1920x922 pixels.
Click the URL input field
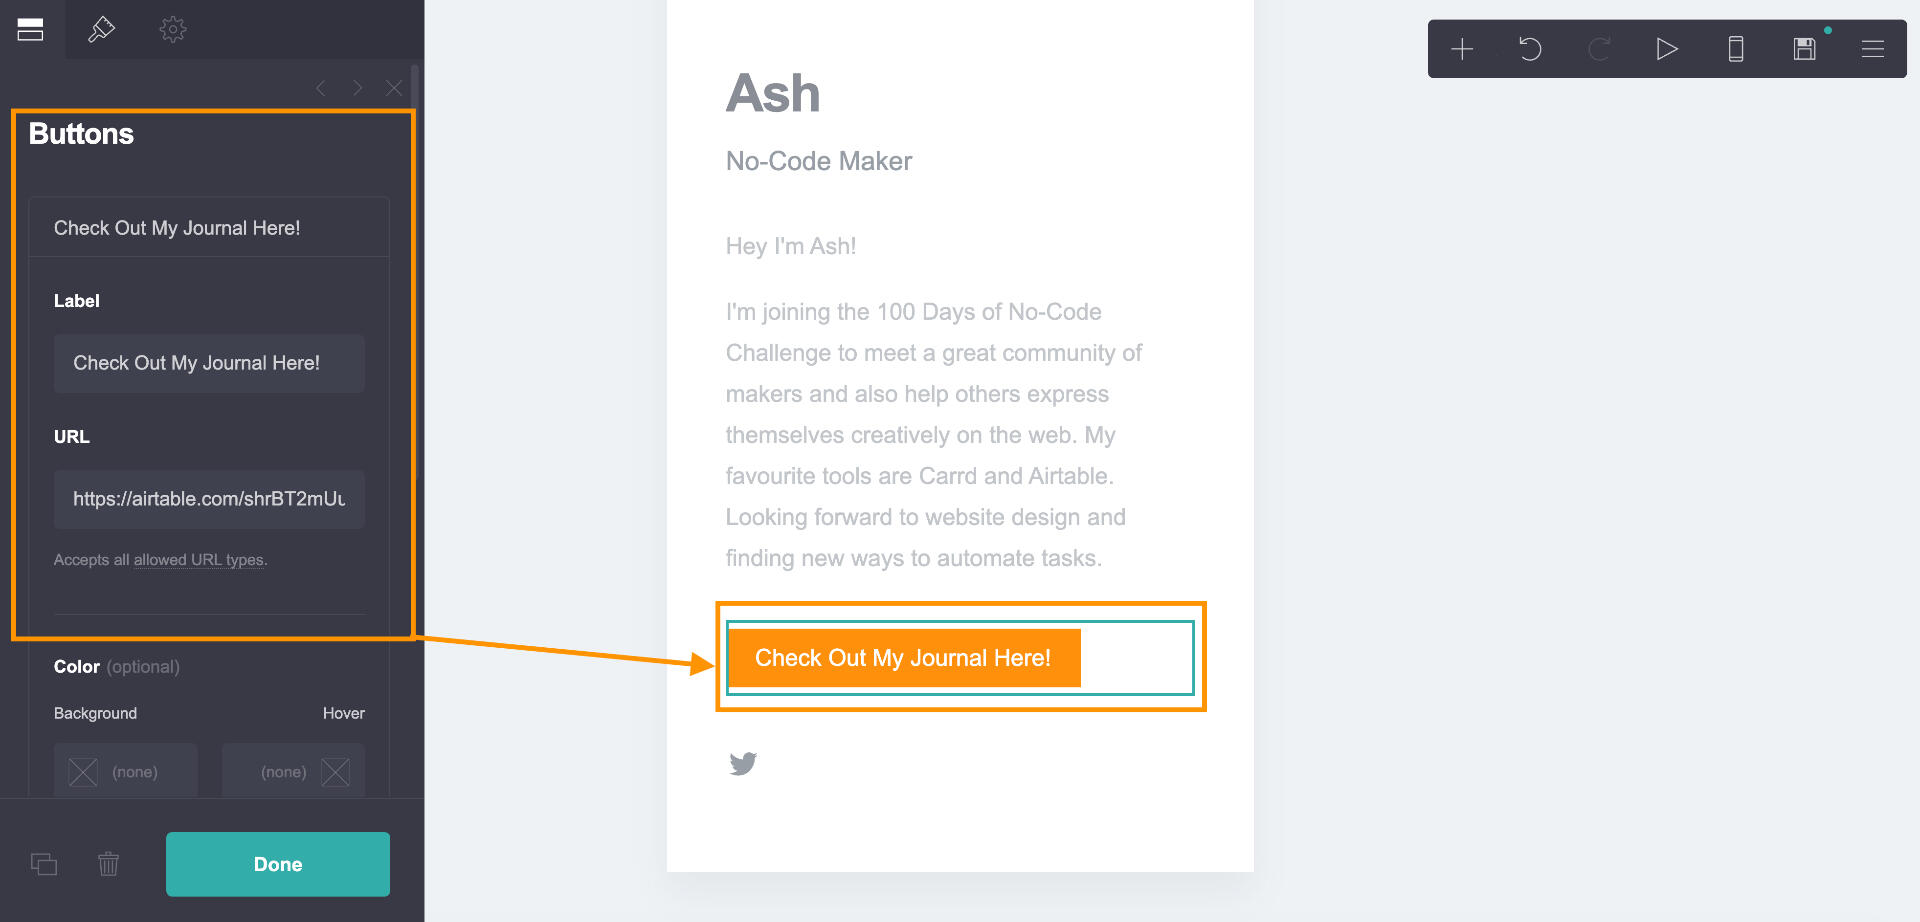pyautogui.click(x=209, y=499)
